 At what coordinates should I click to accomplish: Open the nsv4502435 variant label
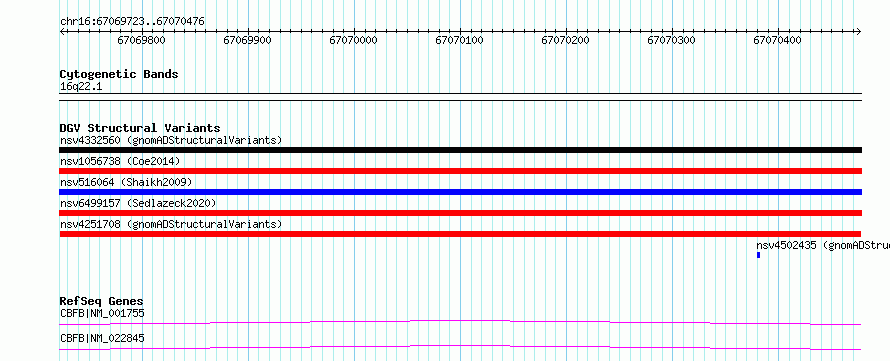(823, 245)
